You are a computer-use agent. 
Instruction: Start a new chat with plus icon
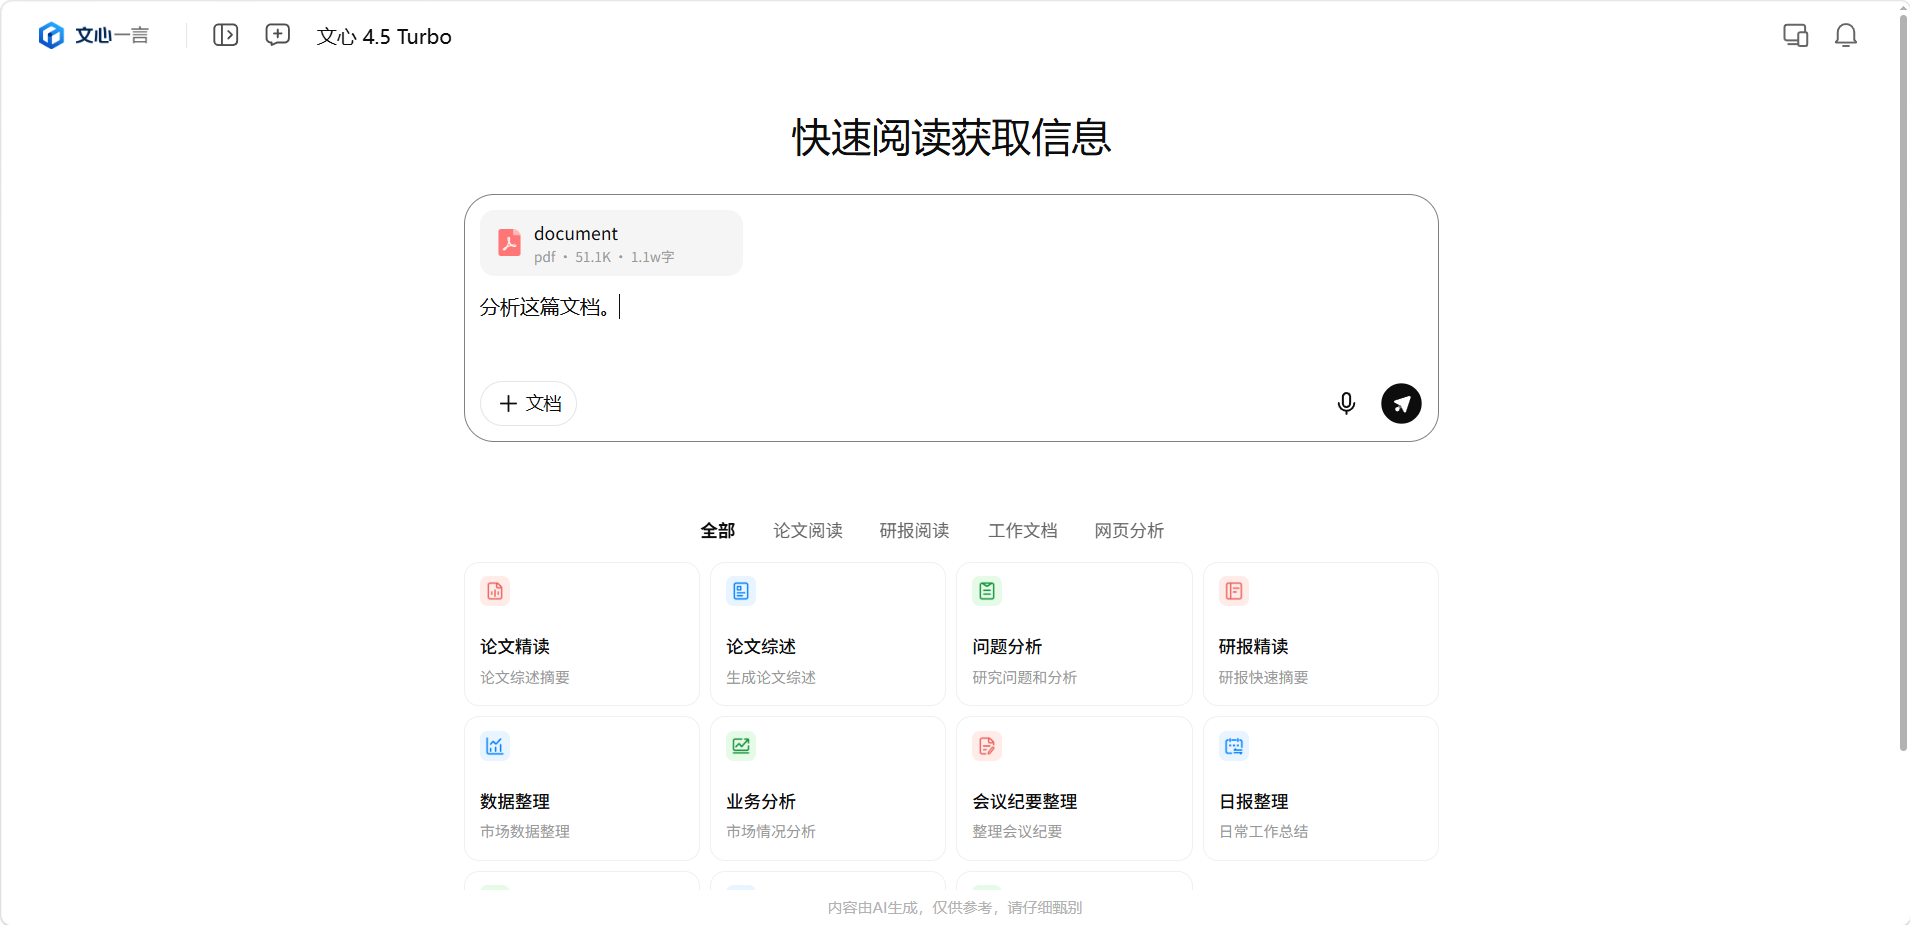click(278, 35)
